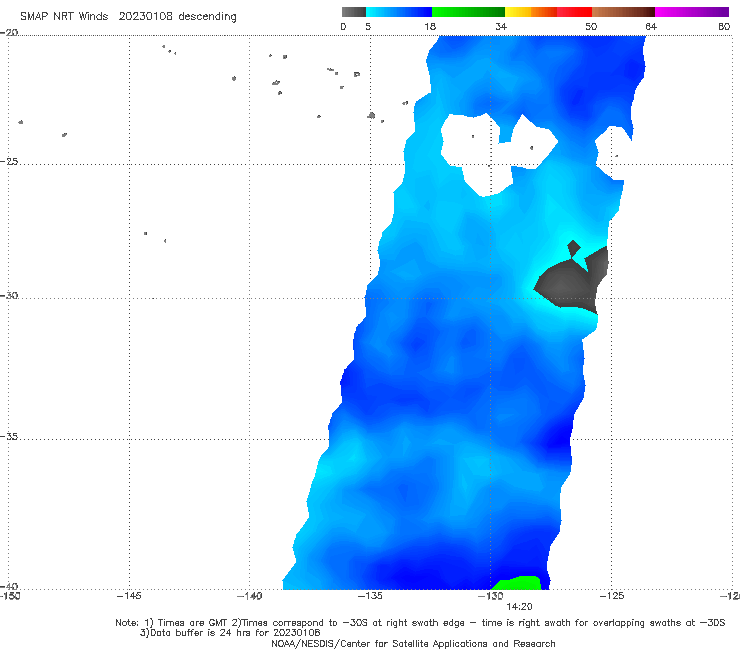Click the longitude axis label '-125'
Viewport: 740px width, 650px height.
coord(612,596)
